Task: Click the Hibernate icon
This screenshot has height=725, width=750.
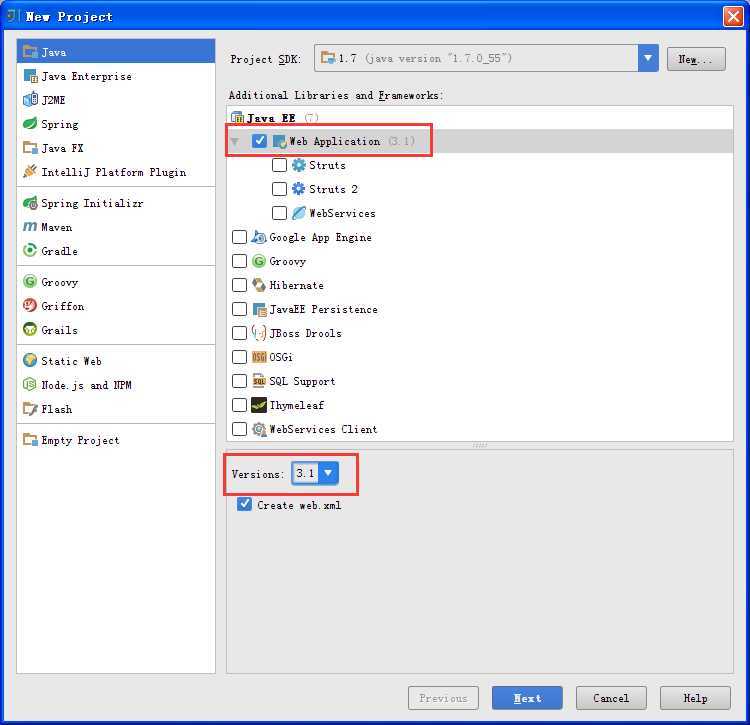Action: pos(259,285)
